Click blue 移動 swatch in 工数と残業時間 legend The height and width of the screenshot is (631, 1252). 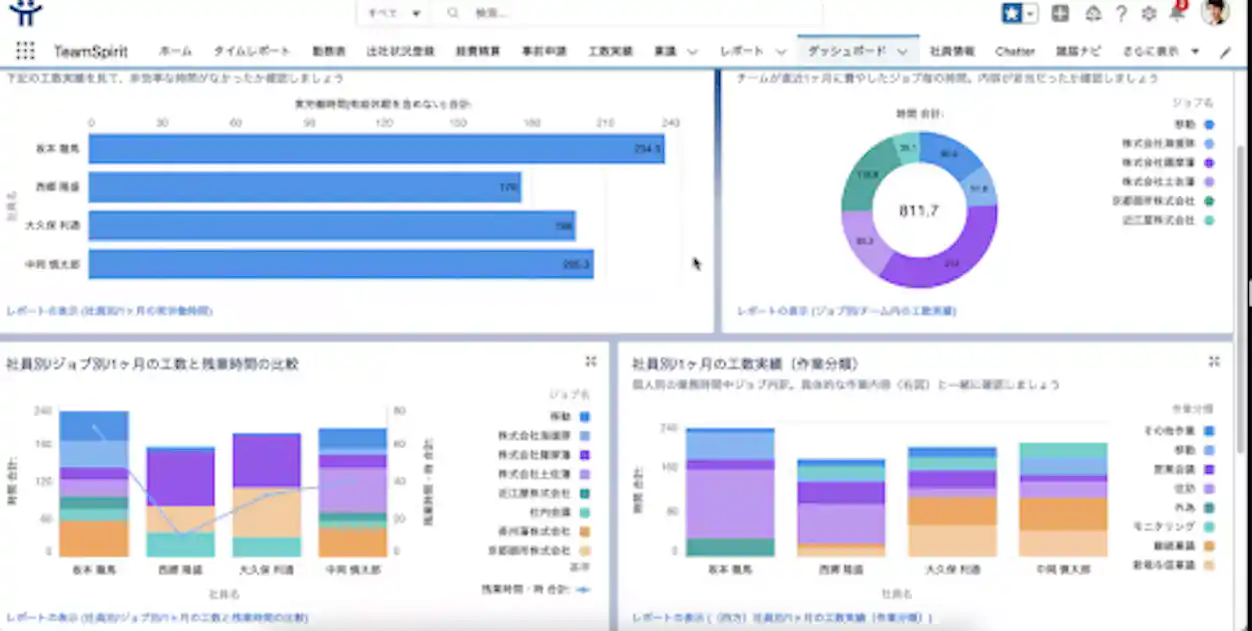point(584,416)
